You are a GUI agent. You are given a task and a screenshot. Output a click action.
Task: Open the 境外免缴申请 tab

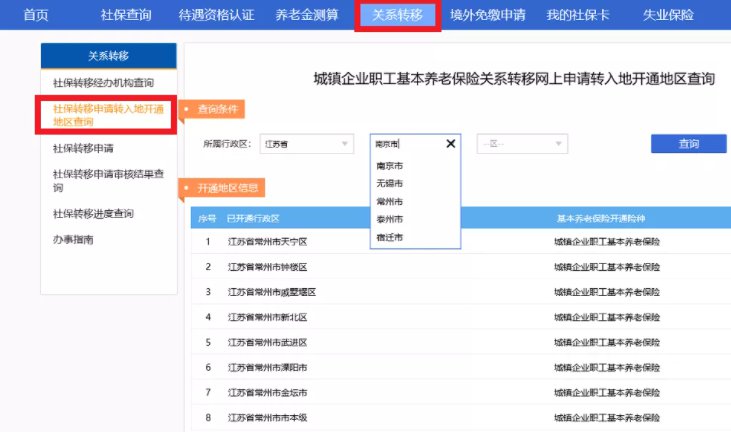(x=489, y=15)
